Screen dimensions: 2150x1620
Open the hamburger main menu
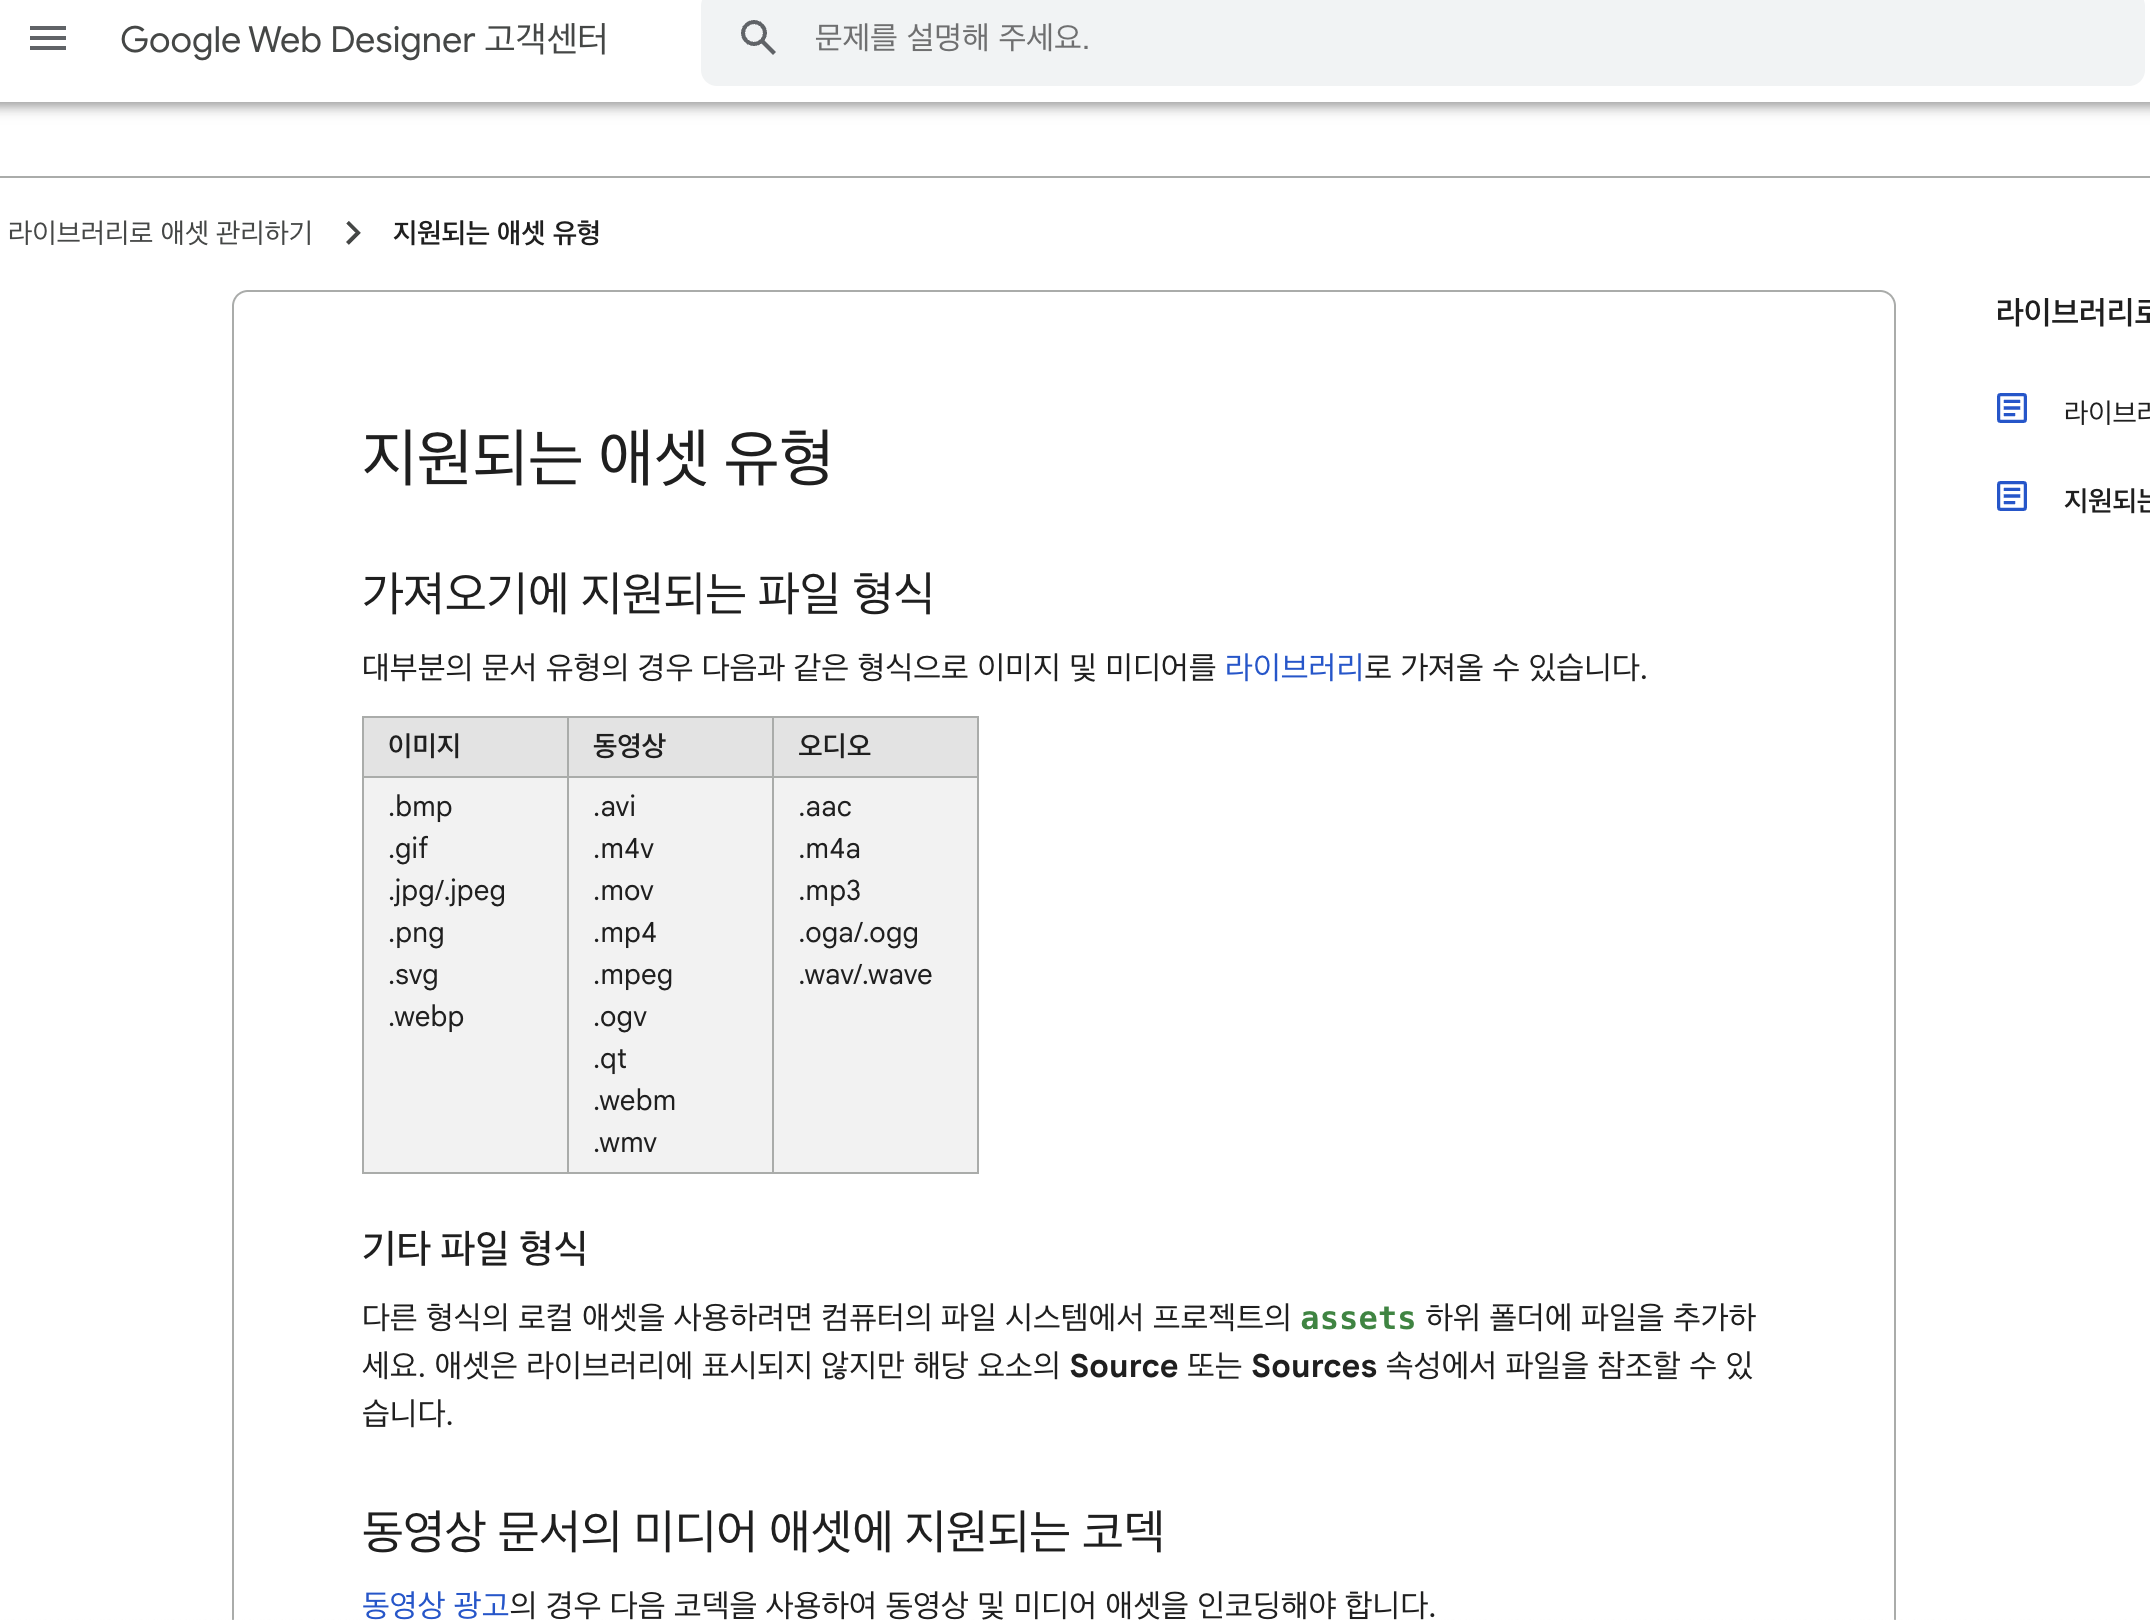pos(48,39)
